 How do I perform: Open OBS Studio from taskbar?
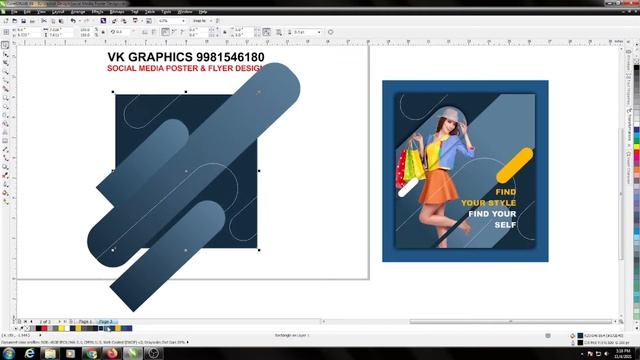(x=153, y=353)
